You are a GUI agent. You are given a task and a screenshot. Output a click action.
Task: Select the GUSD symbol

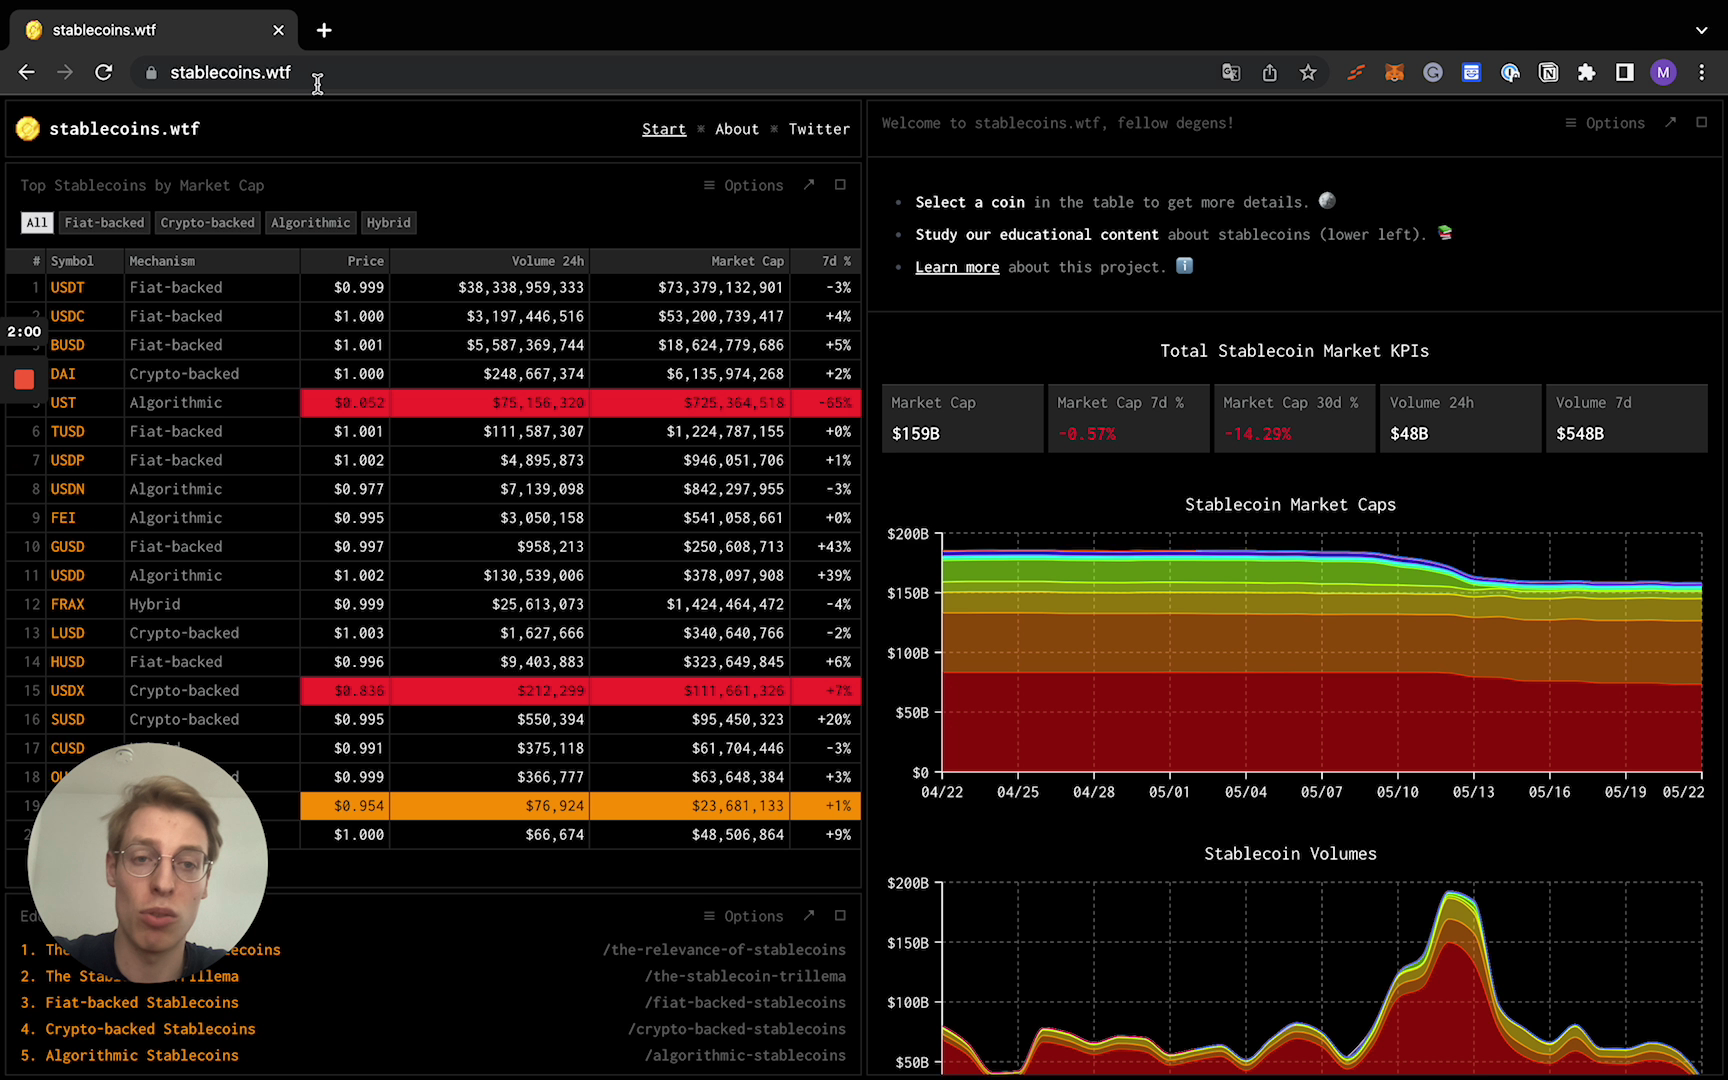point(67,546)
